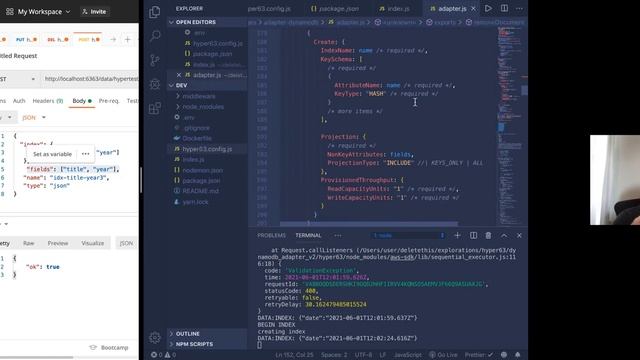640x360 pixels.
Task: Close the adapter.js editor tab
Action: tap(473, 8)
